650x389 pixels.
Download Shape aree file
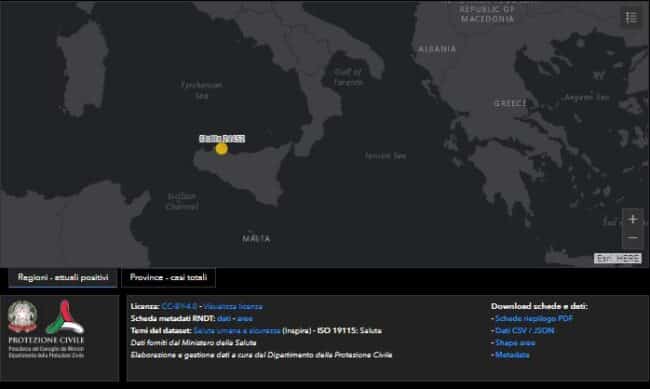pyautogui.click(x=515, y=343)
